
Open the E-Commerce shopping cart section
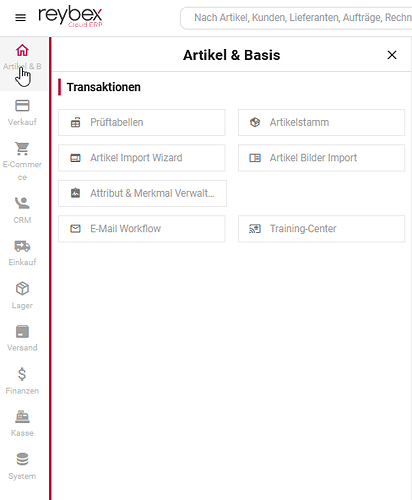(22, 149)
